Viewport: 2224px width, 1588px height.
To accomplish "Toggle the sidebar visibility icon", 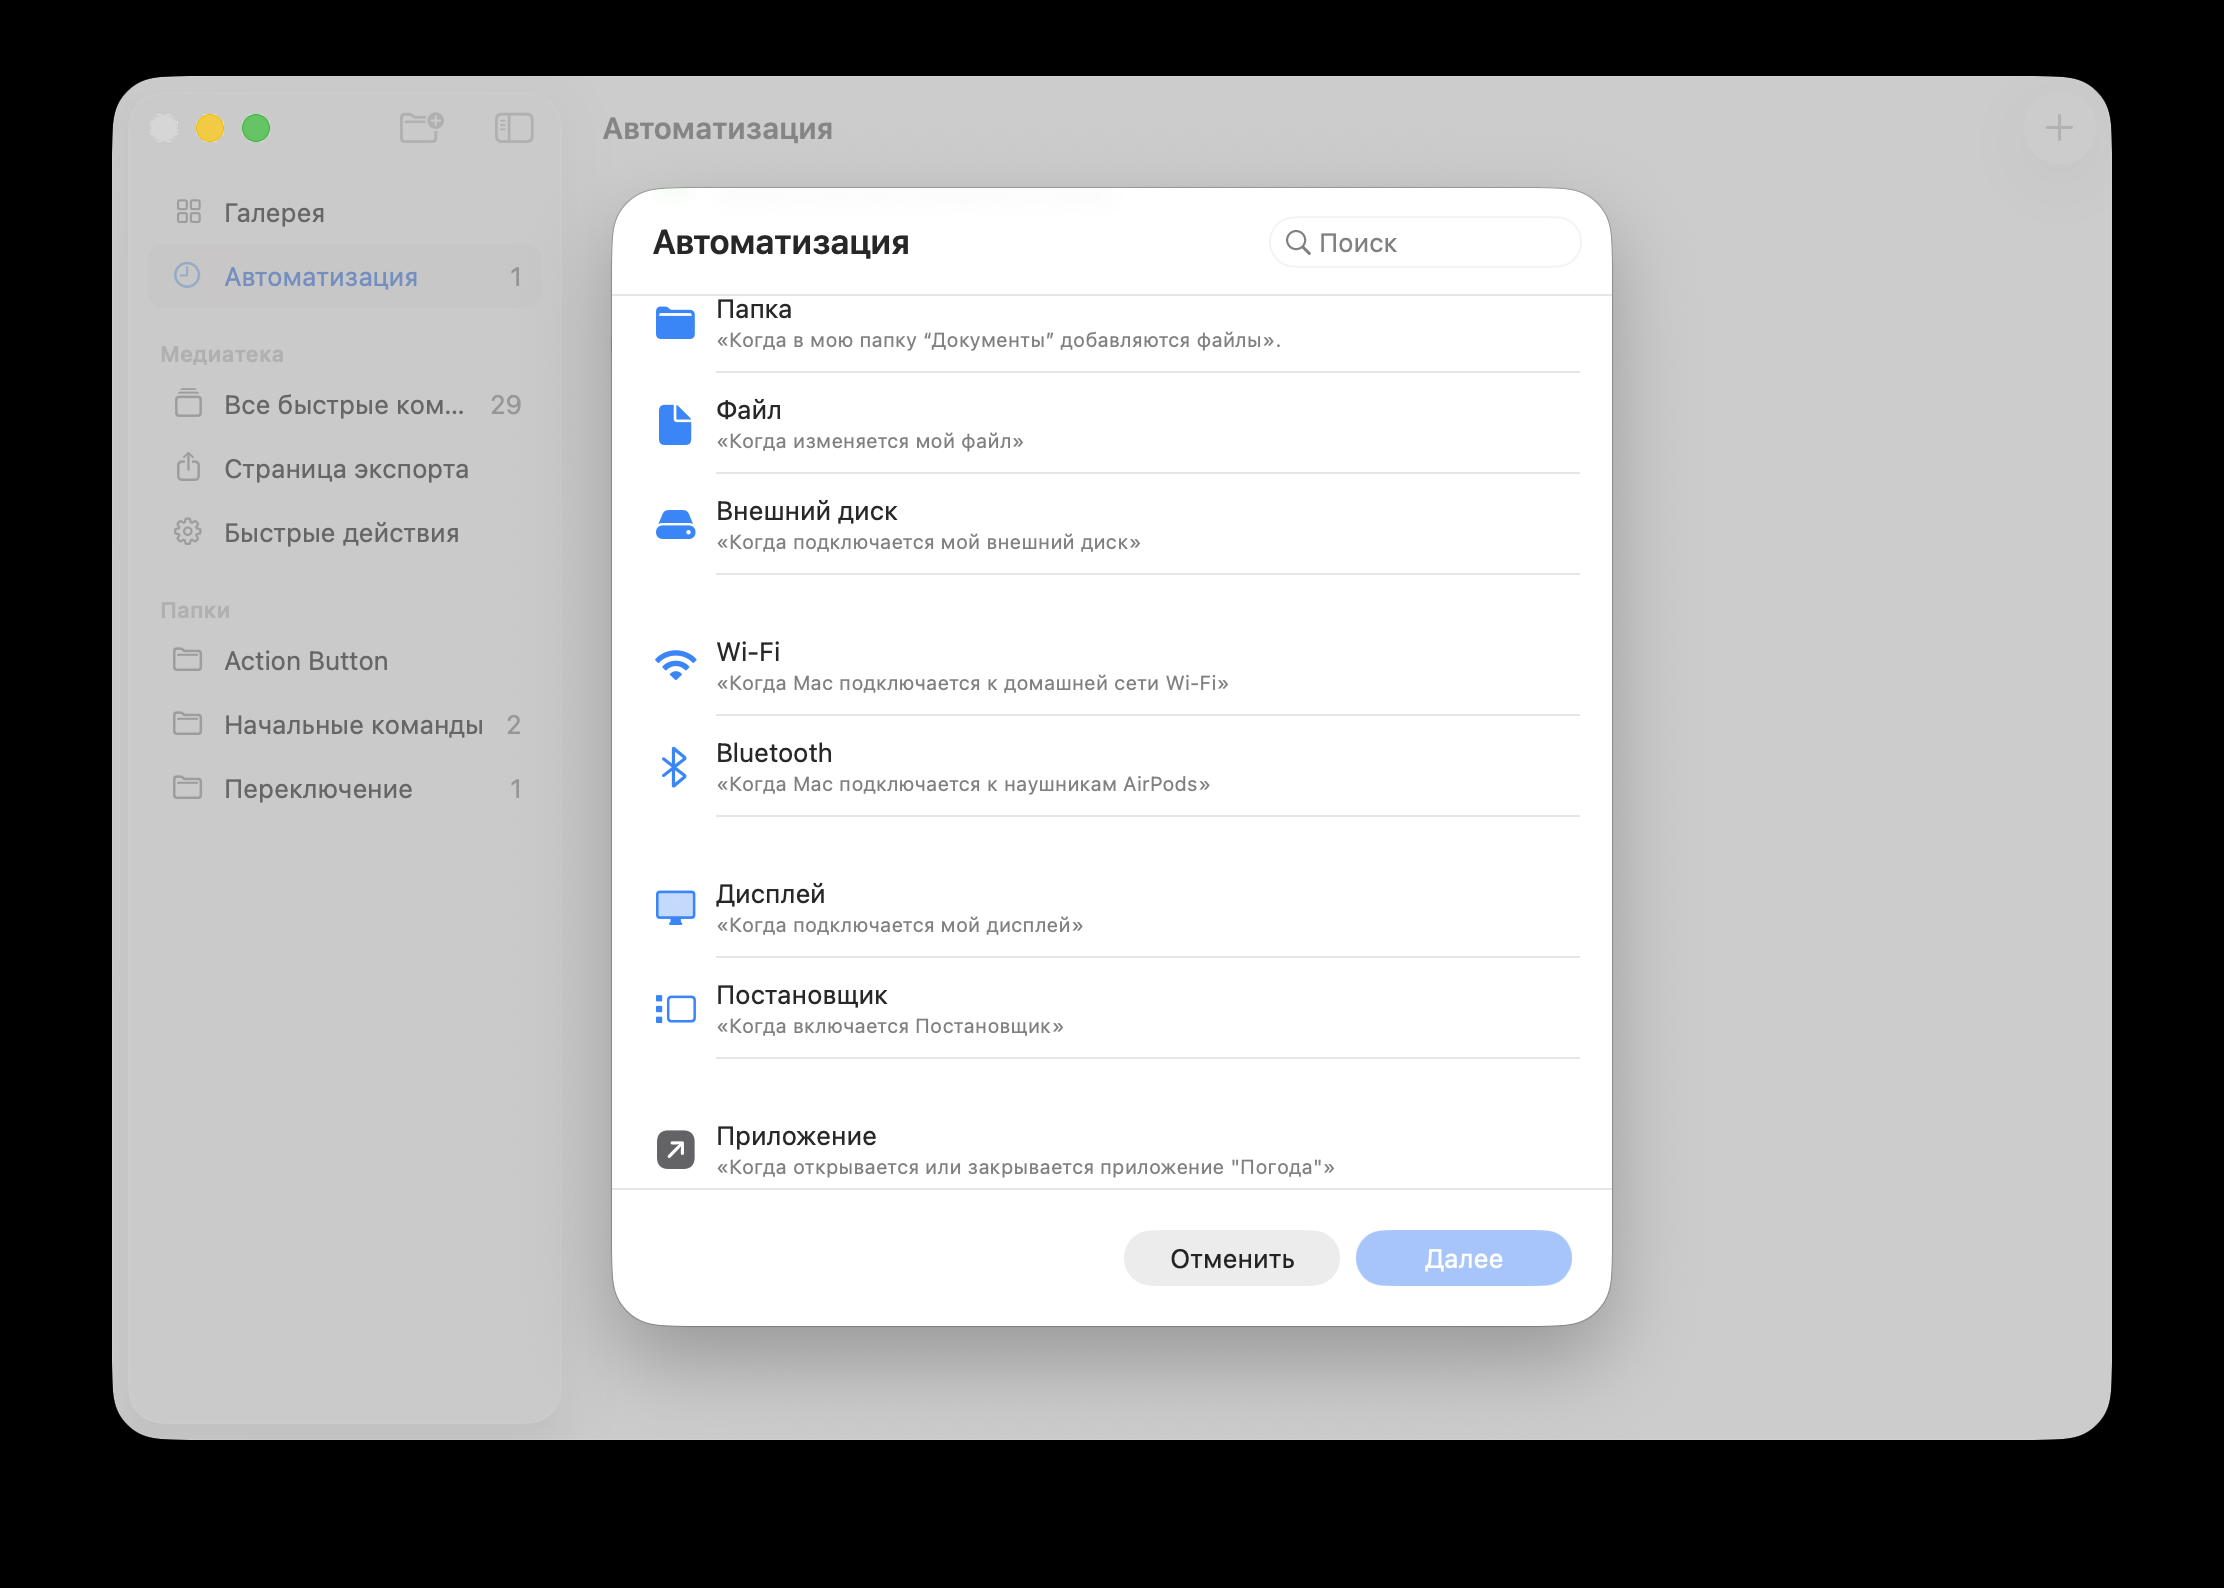I will [x=514, y=128].
